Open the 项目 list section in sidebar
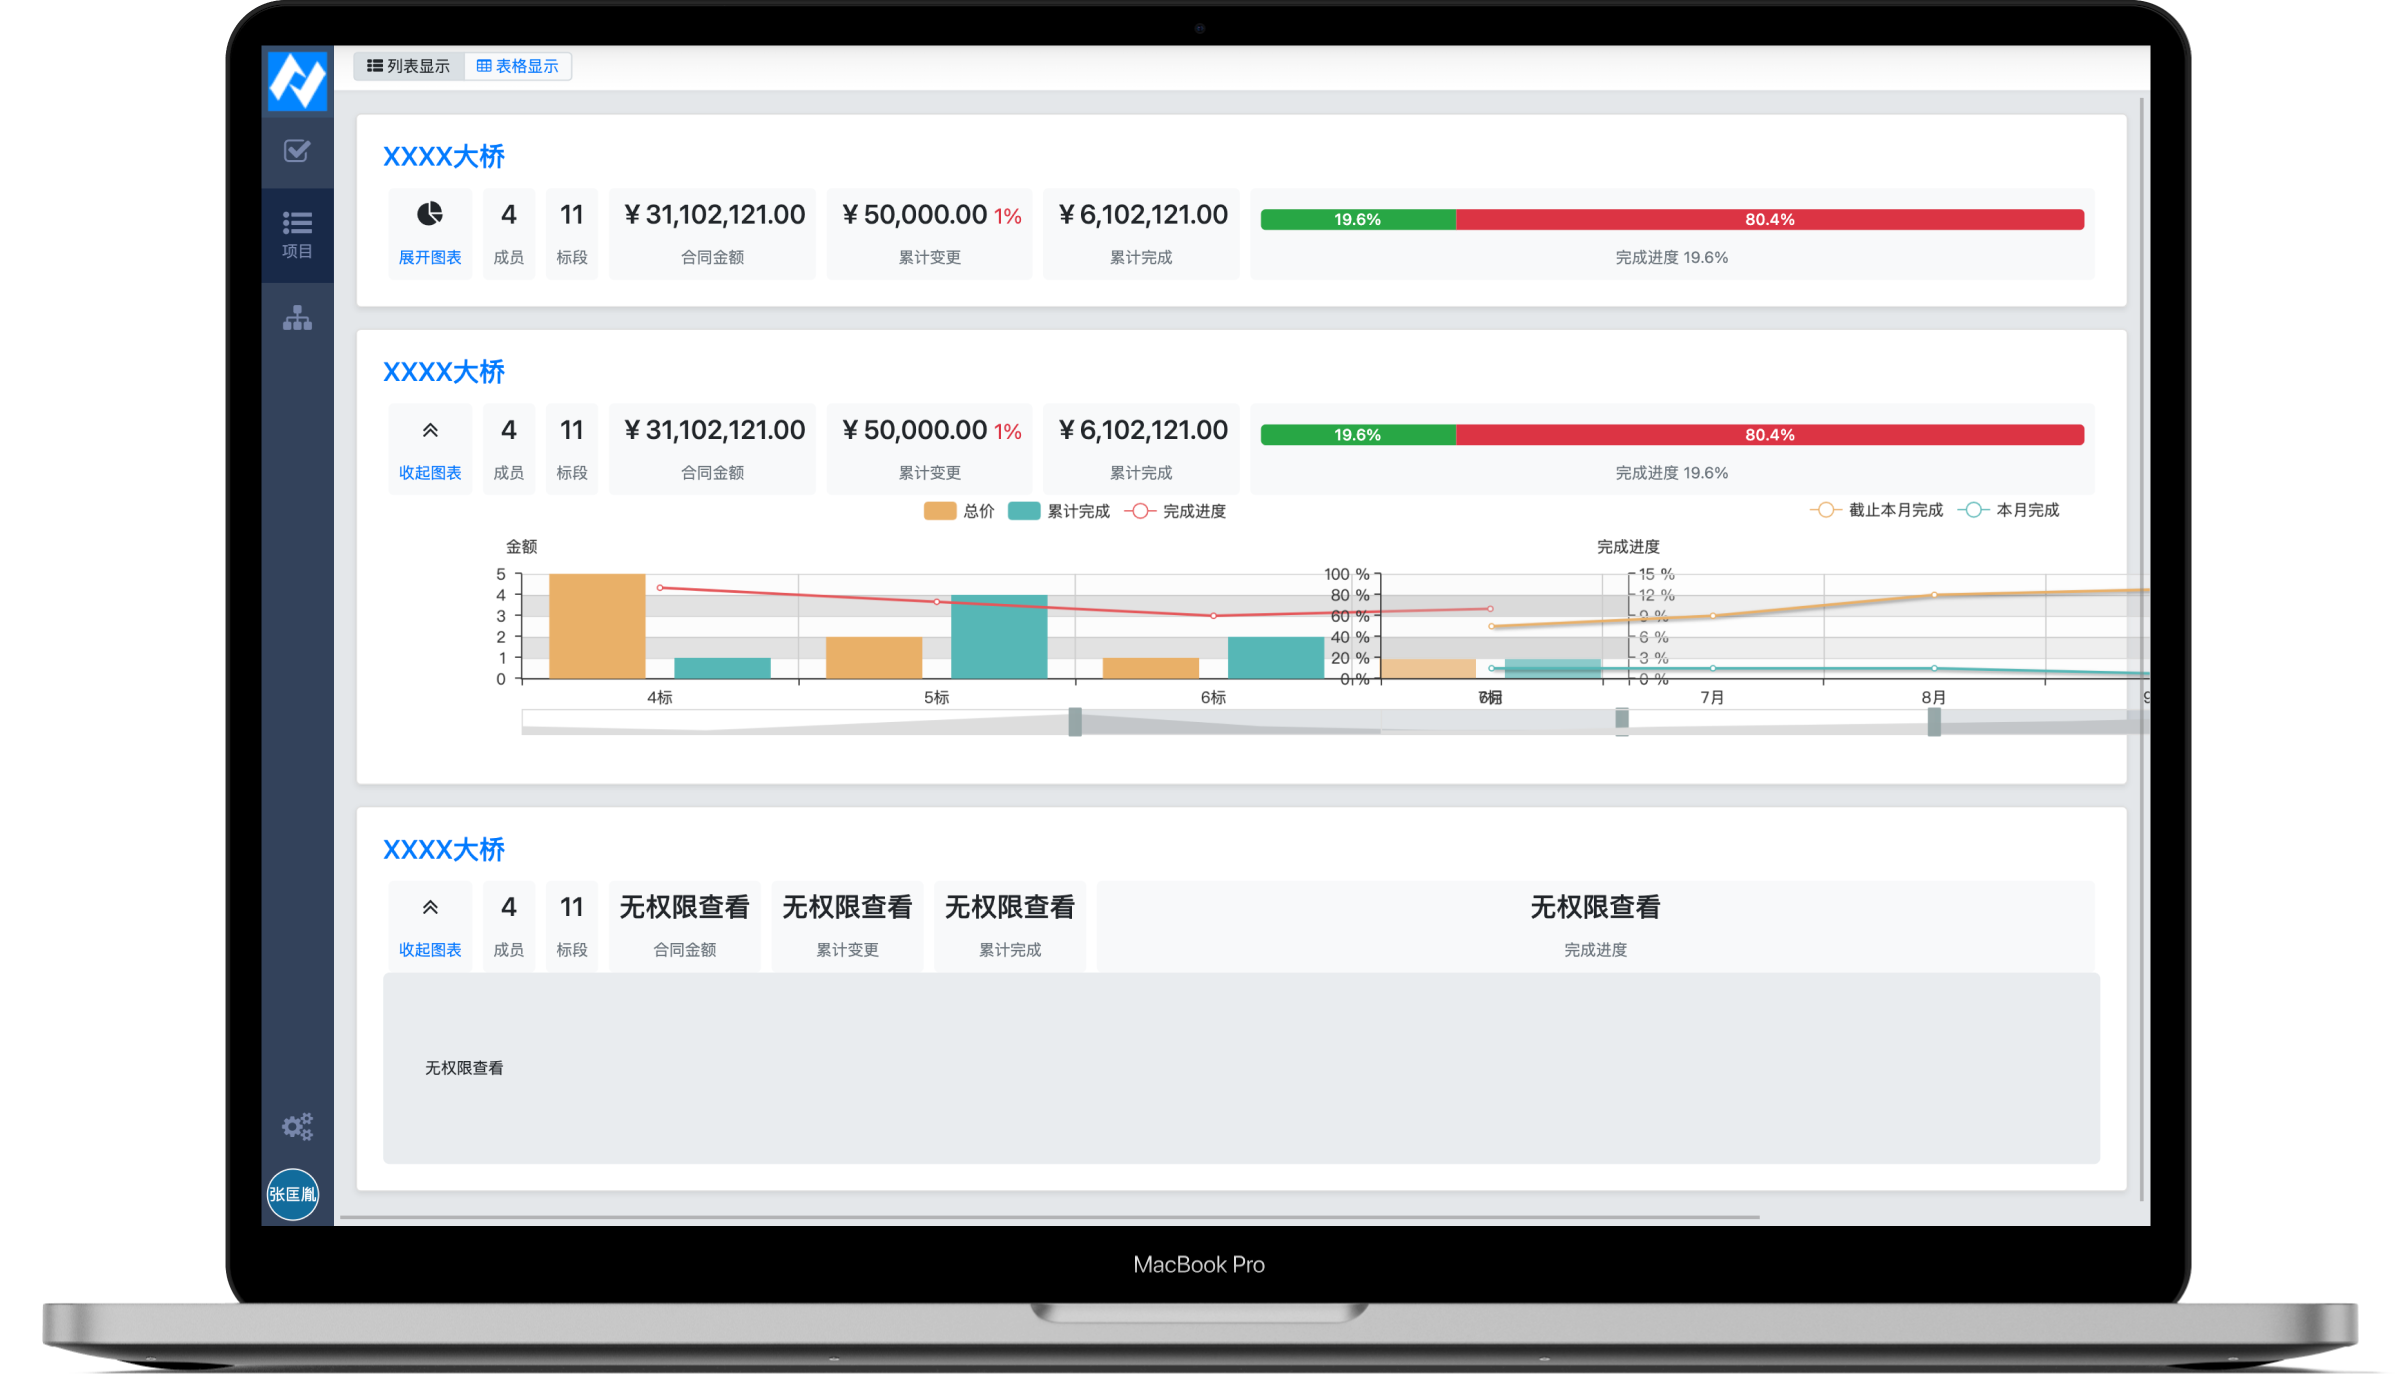2401x1376 pixels. pos(297,235)
